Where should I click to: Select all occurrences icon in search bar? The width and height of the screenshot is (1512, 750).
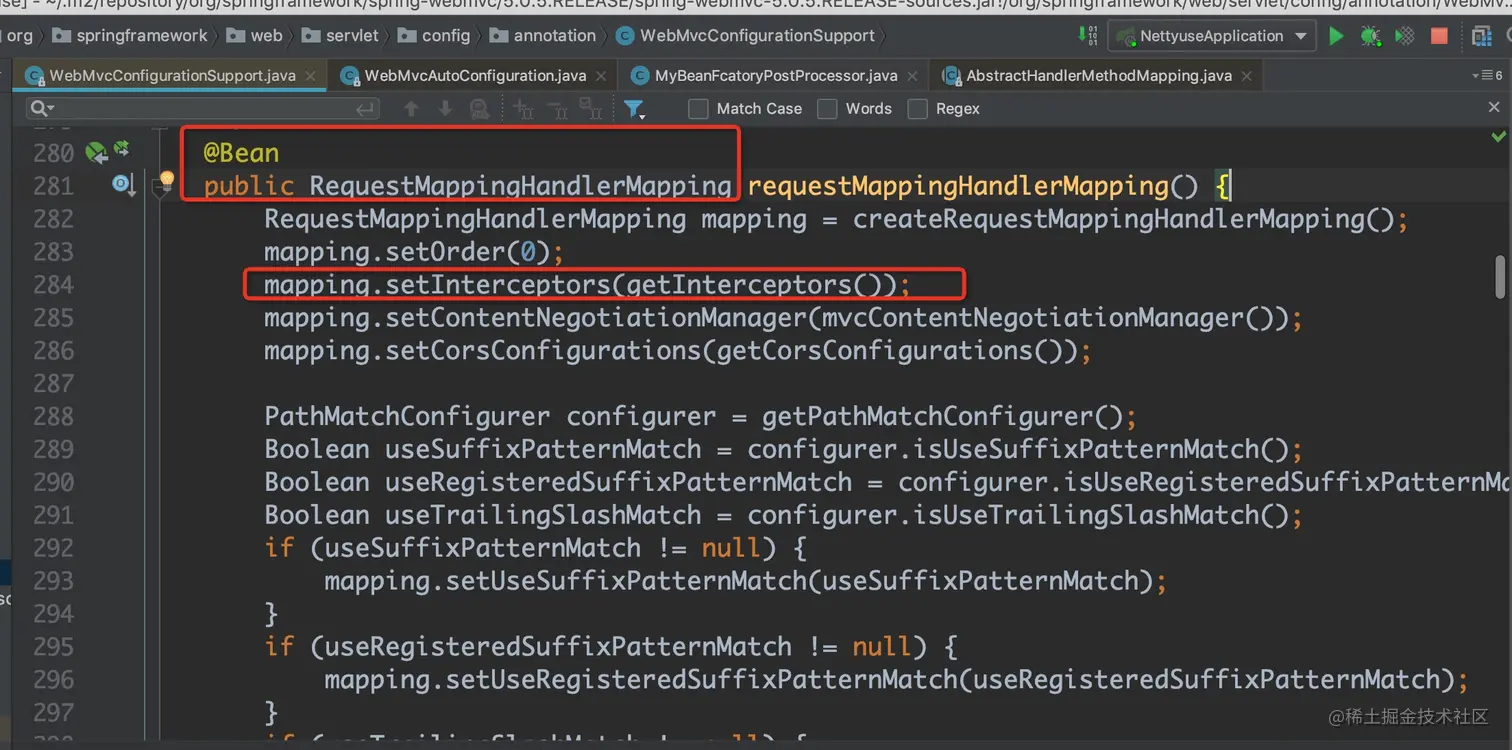click(x=591, y=109)
